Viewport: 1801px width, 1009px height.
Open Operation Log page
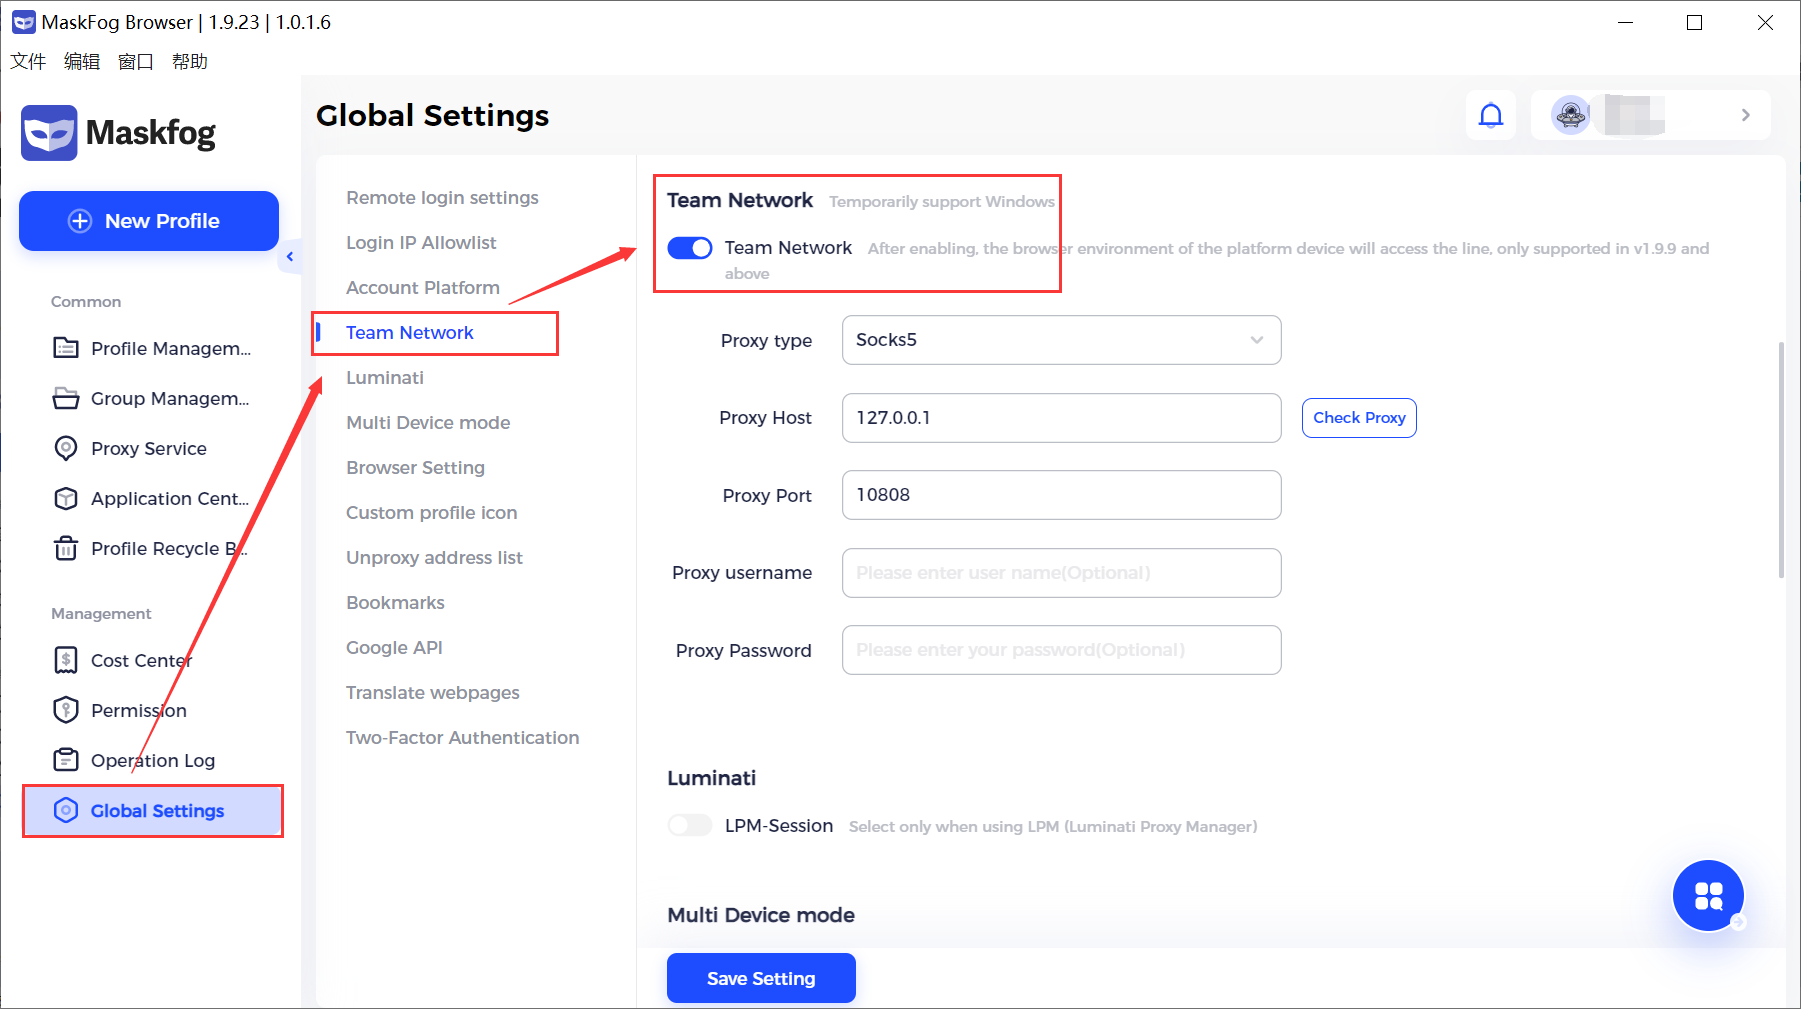click(153, 760)
